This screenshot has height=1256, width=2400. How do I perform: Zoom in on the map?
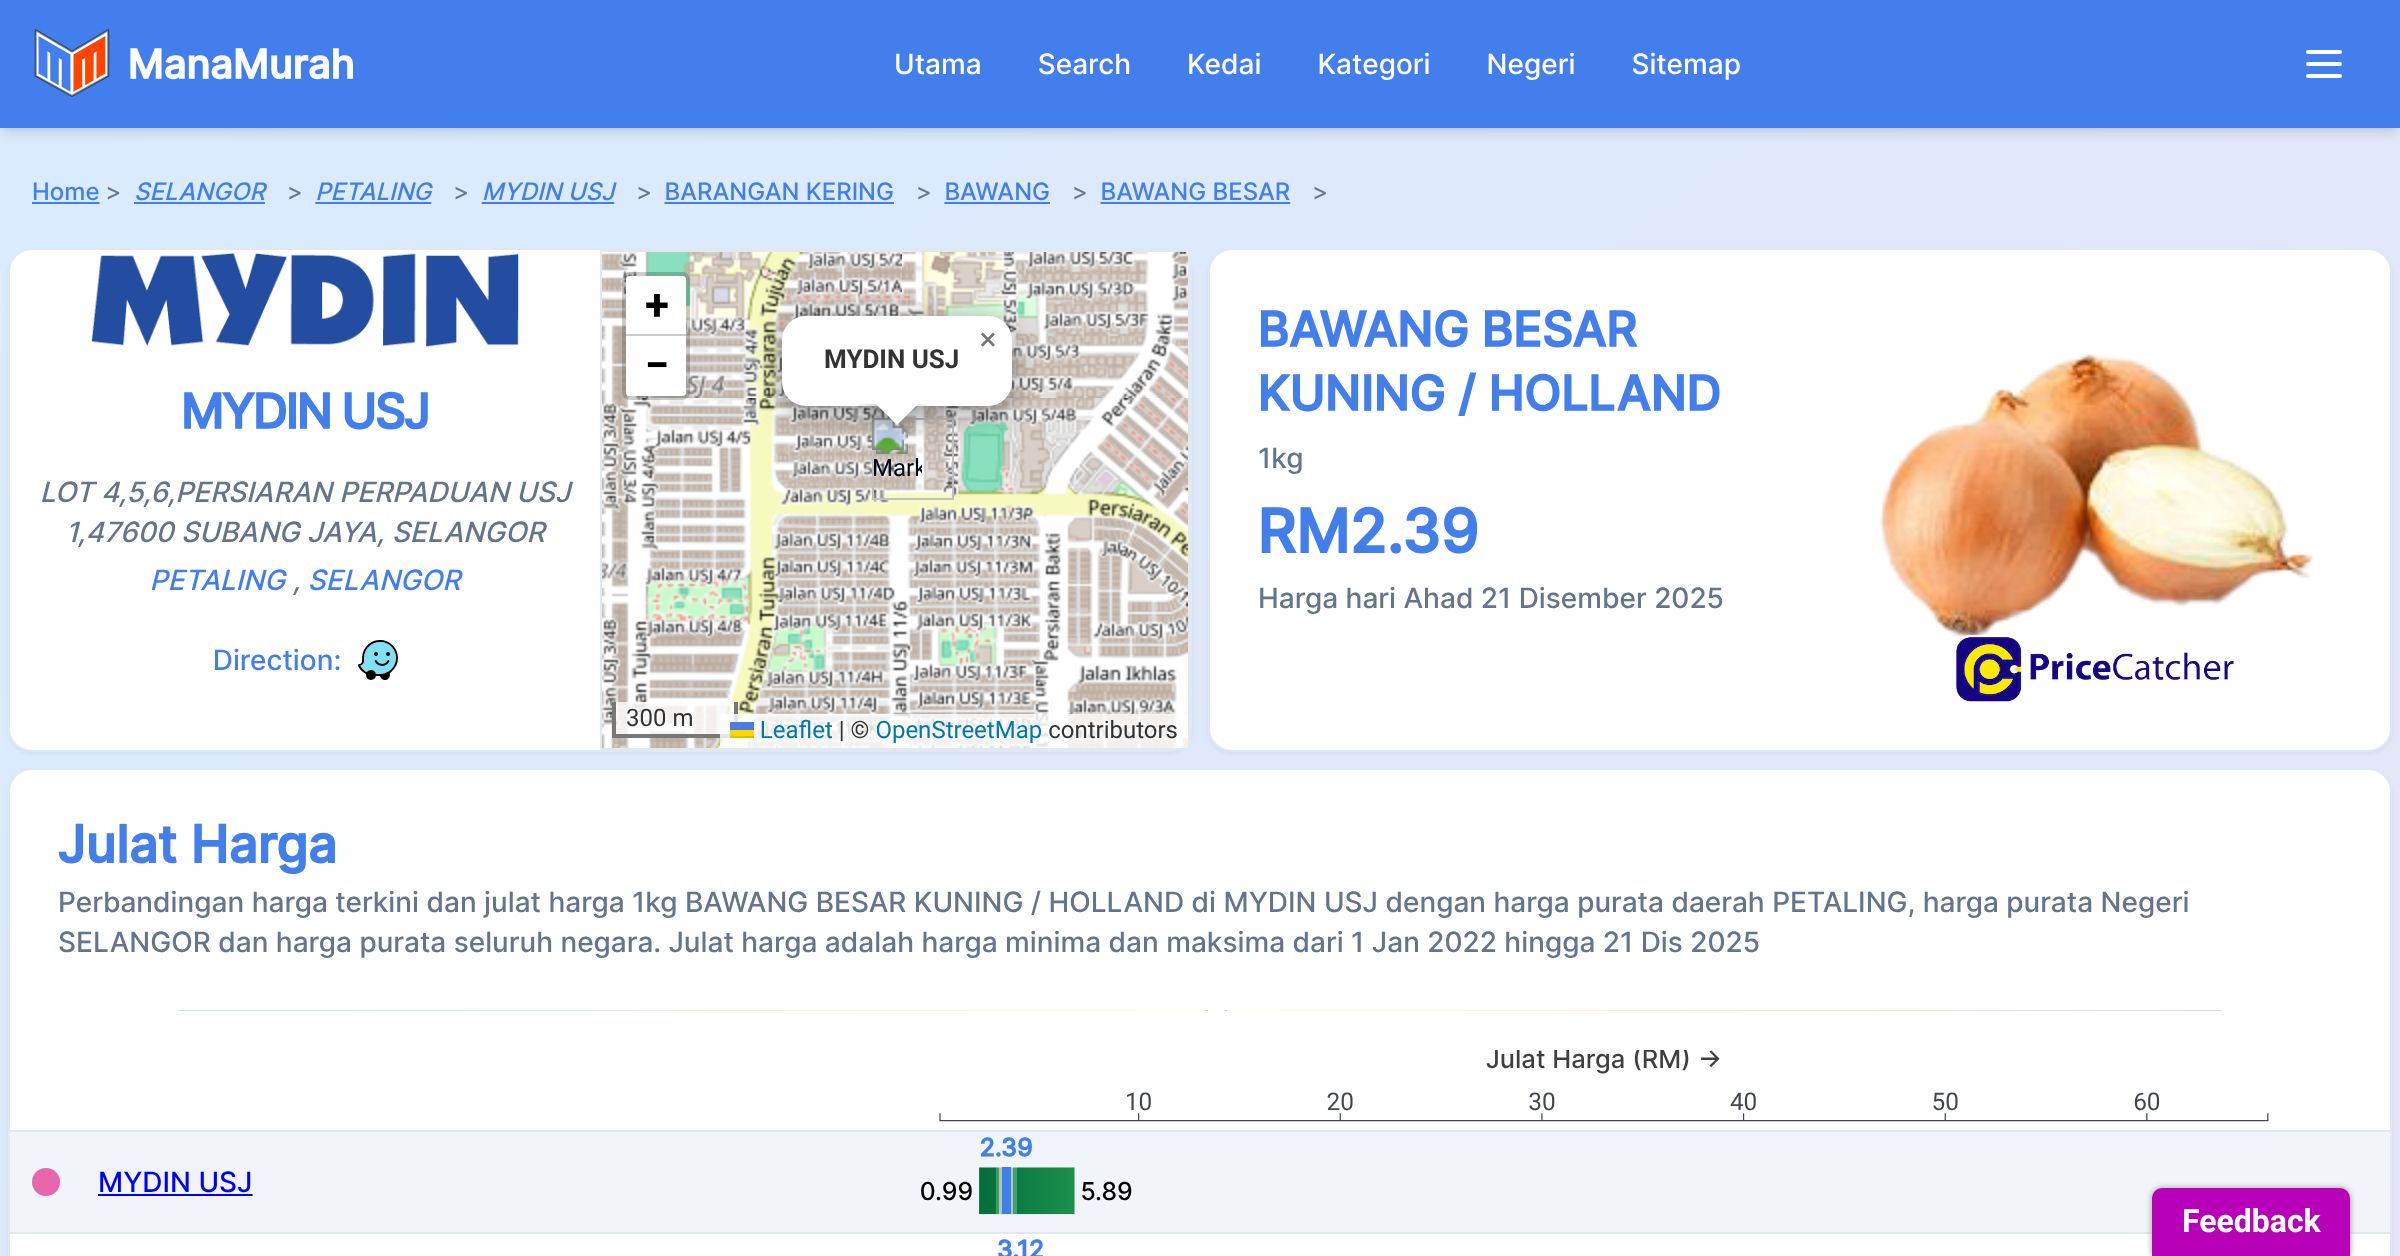656,305
